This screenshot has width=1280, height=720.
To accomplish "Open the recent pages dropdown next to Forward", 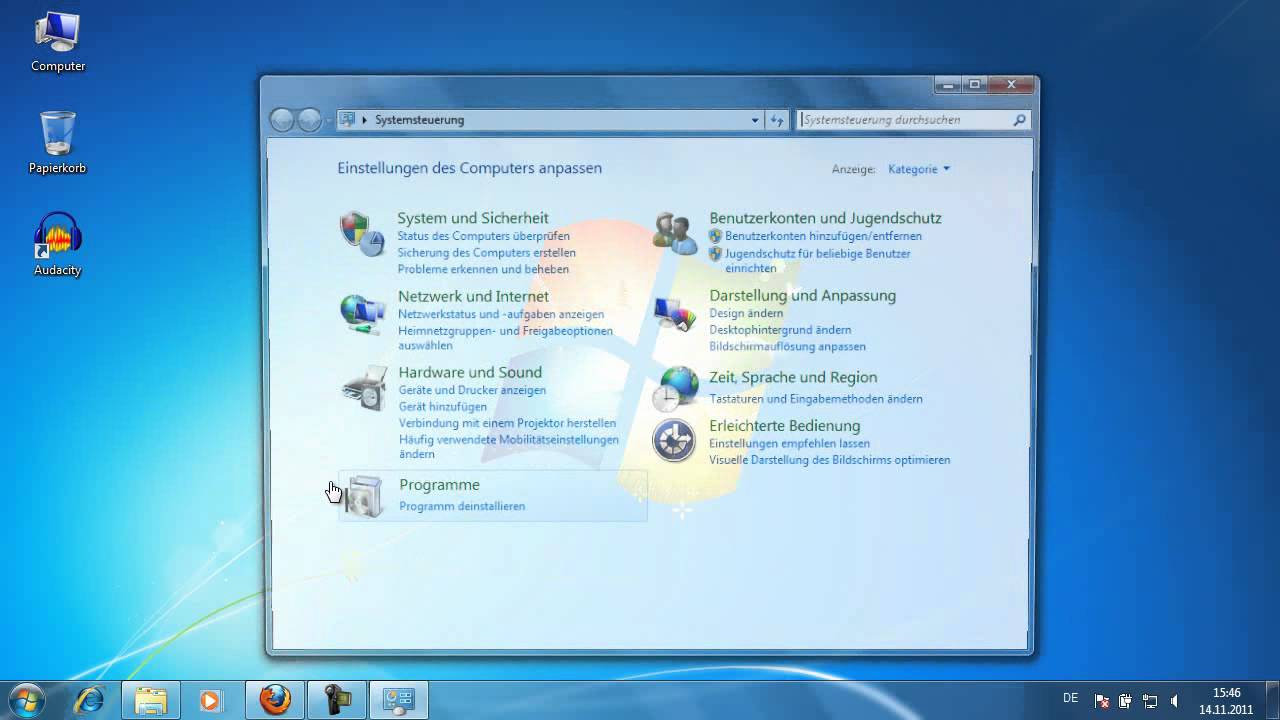I will 329,120.
